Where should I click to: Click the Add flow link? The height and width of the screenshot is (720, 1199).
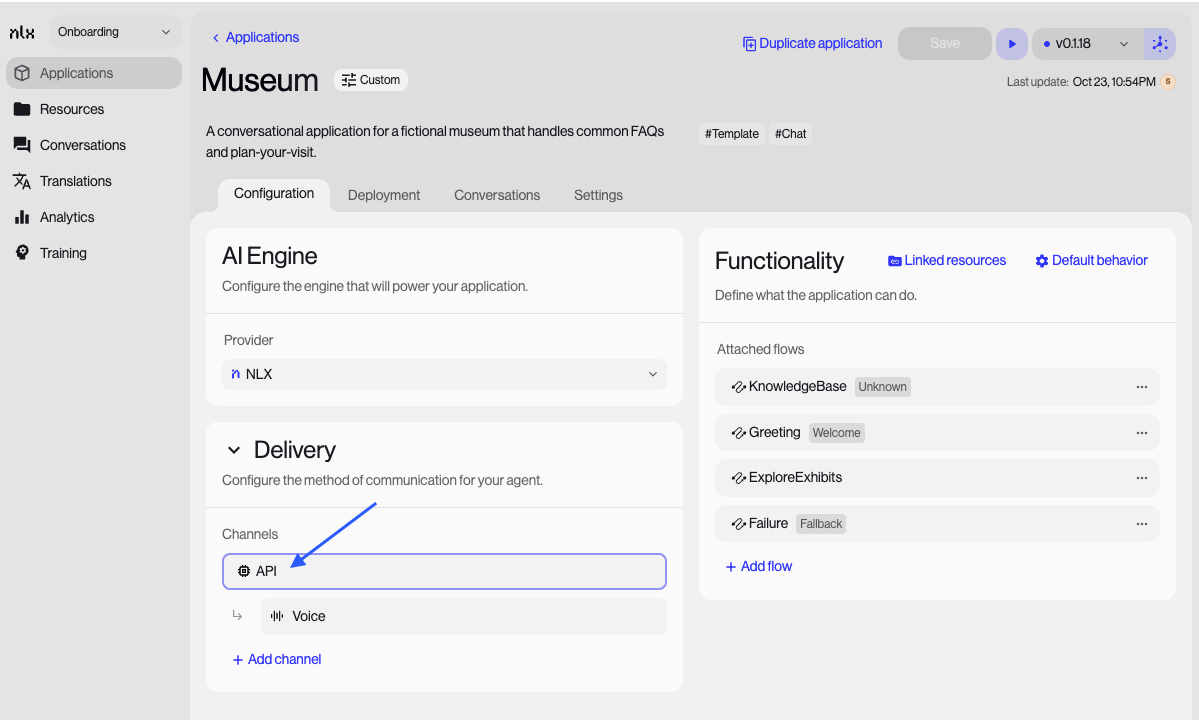click(x=758, y=566)
